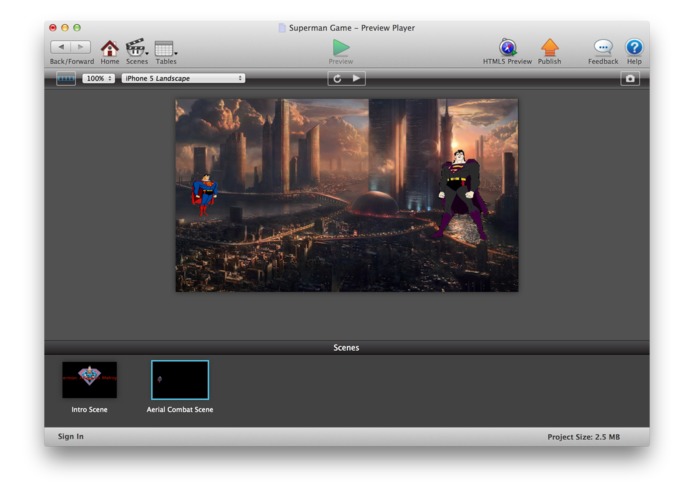
Task: Click the document icon in the title
Action: 282,28
